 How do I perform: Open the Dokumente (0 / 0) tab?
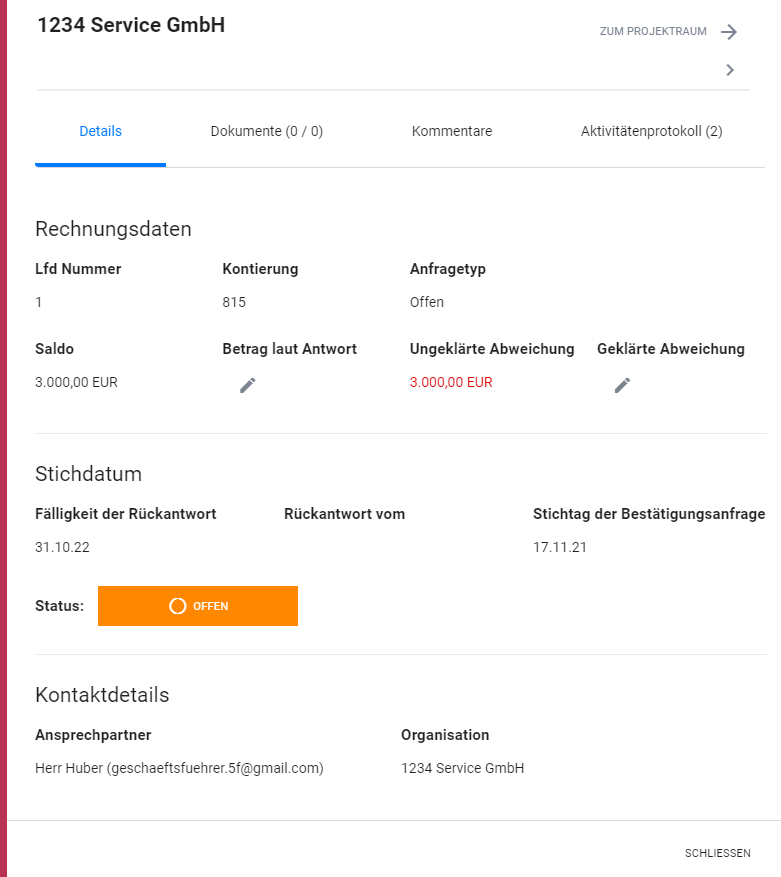coord(266,131)
